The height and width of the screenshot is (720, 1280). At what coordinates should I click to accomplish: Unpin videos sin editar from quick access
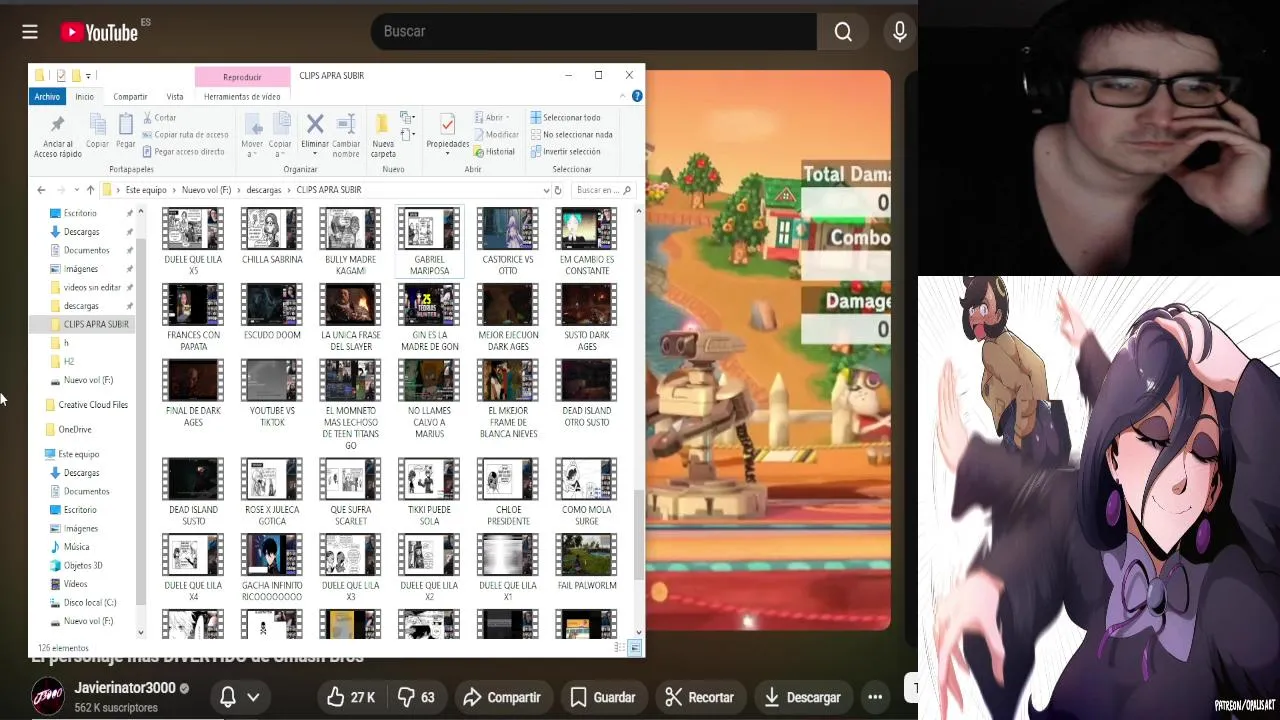pyautogui.click(x=129, y=287)
